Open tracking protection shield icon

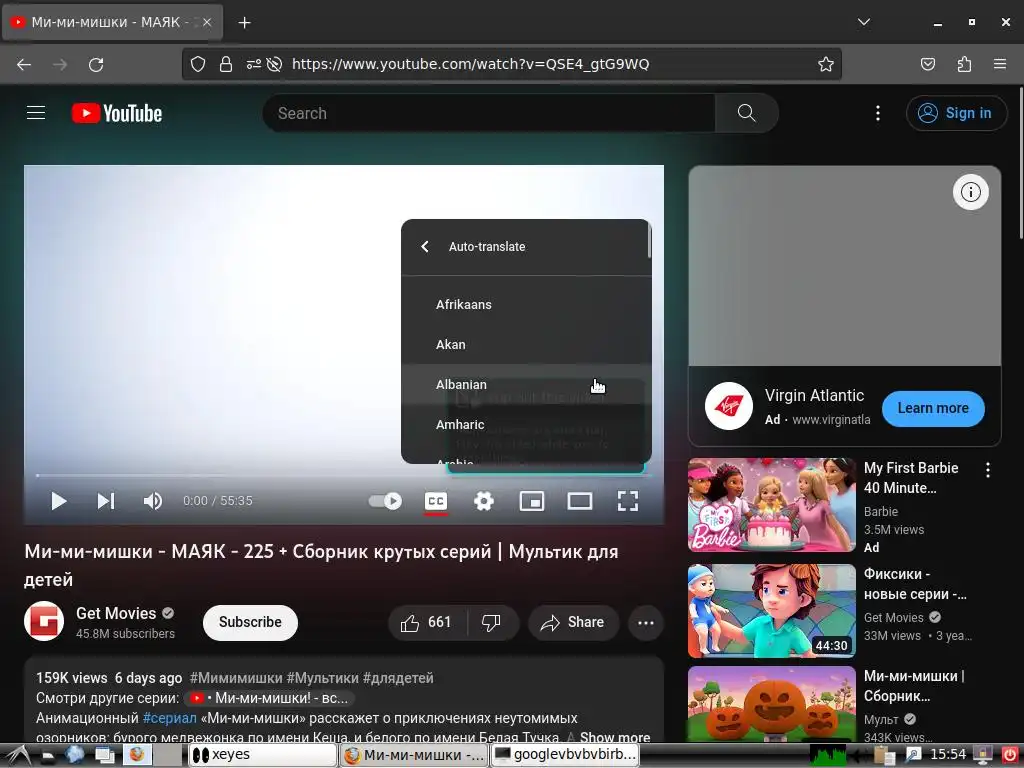[x=198, y=64]
